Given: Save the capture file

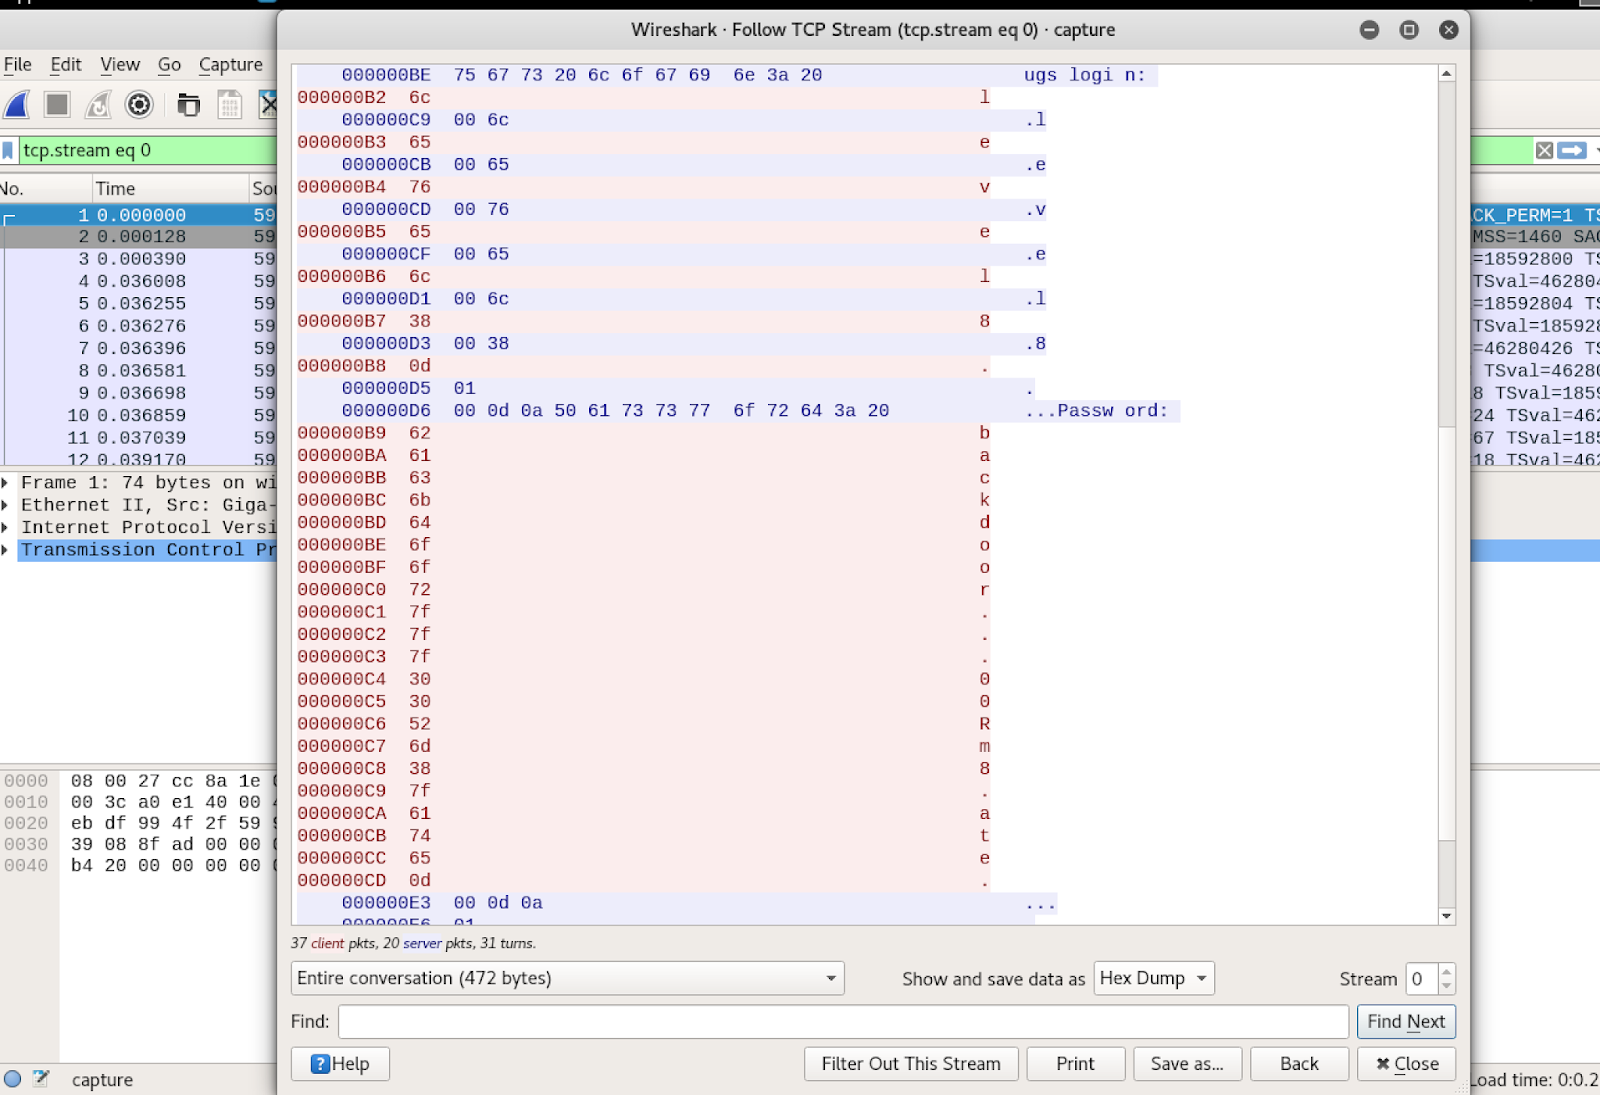Looking at the screenshot, I should pos(229,104).
